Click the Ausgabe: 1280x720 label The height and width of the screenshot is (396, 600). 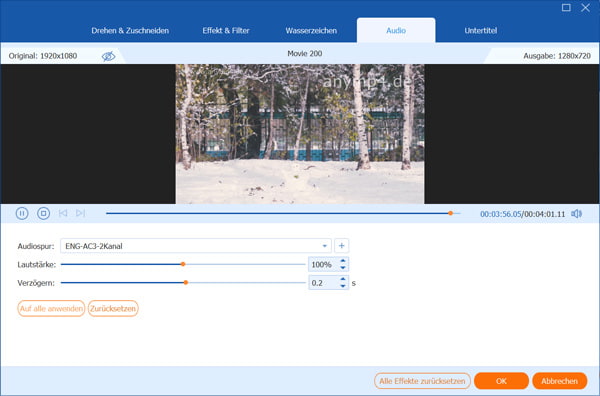tap(557, 56)
